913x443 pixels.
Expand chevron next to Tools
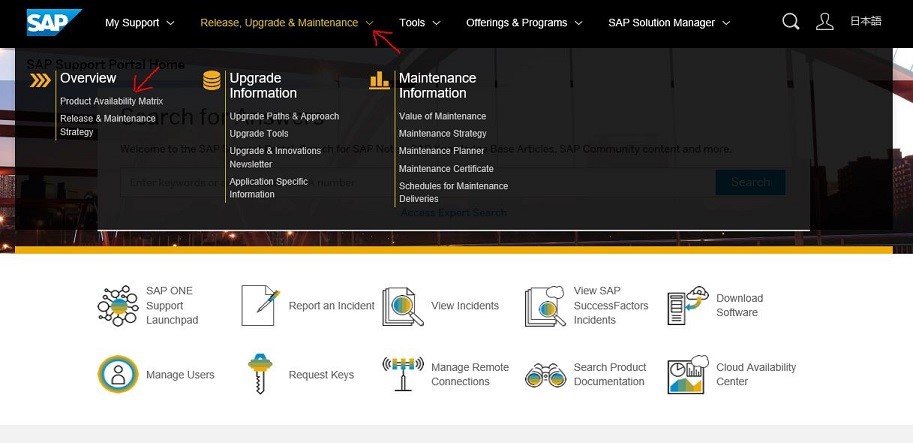pyautogui.click(x=436, y=23)
